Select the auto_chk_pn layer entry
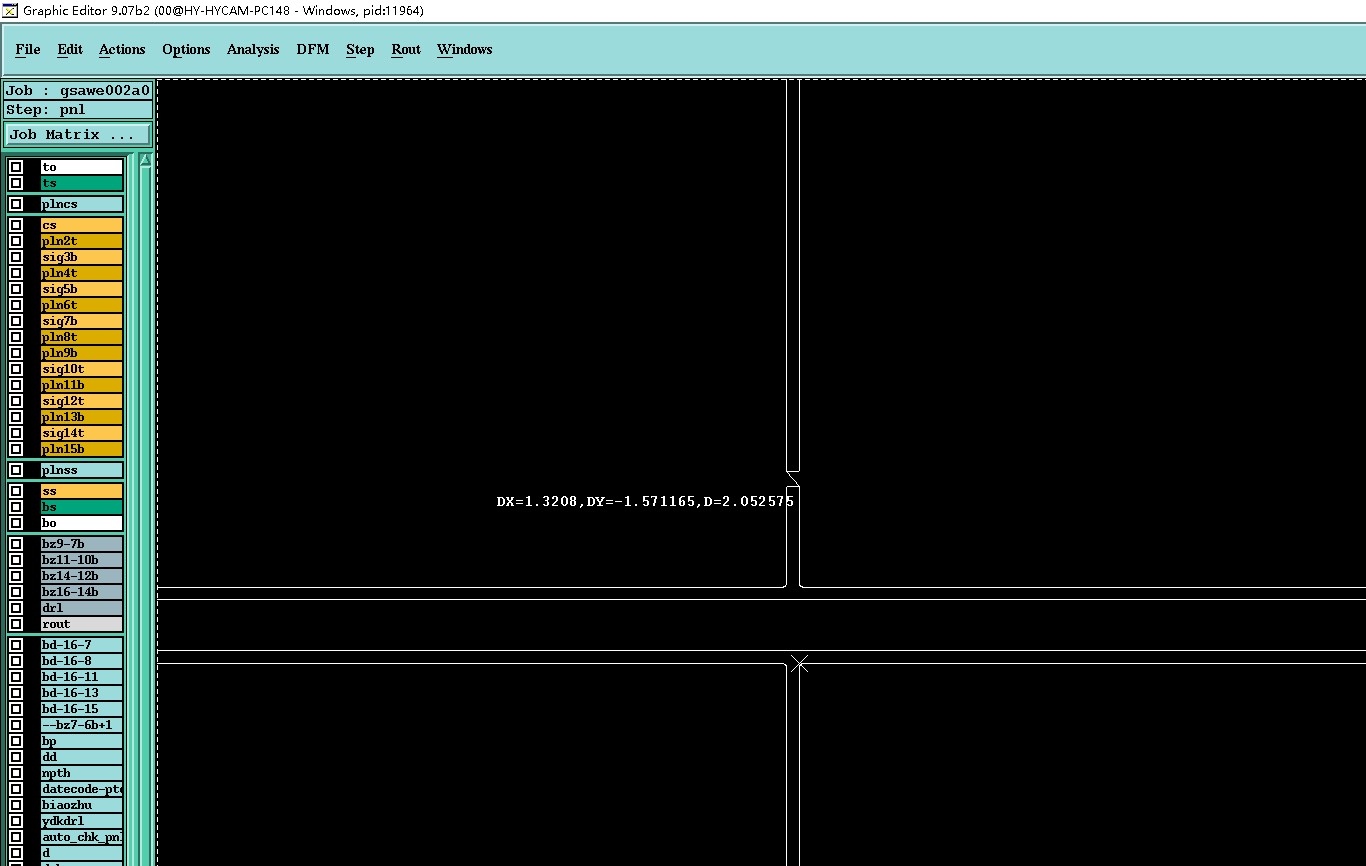Viewport: 1366px width, 866px height. [x=82, y=837]
